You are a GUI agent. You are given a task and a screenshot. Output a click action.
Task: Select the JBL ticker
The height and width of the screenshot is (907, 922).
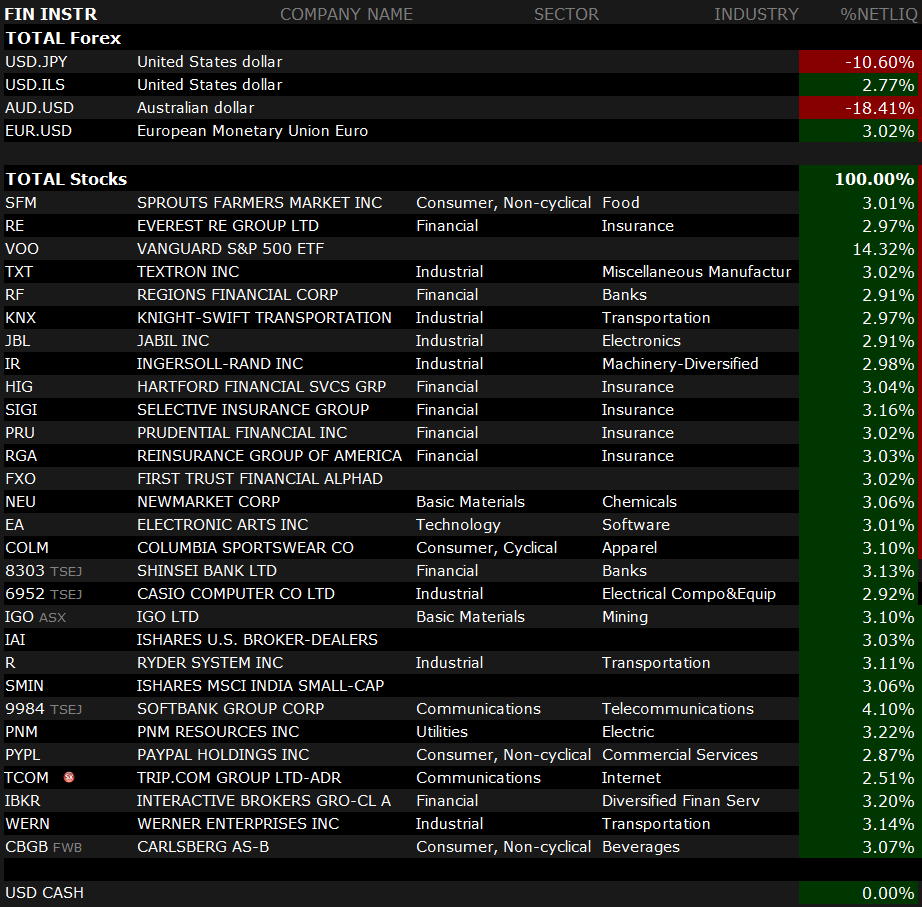(18, 341)
